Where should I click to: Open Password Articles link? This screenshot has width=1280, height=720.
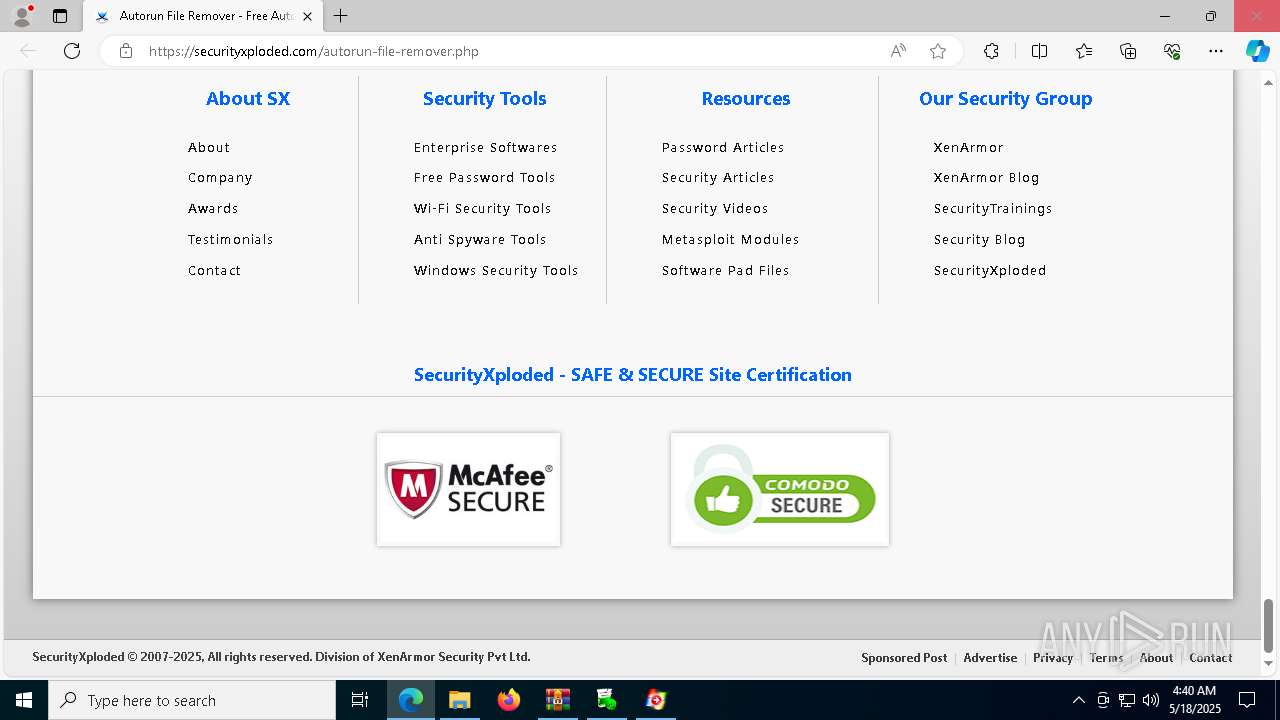(x=723, y=147)
